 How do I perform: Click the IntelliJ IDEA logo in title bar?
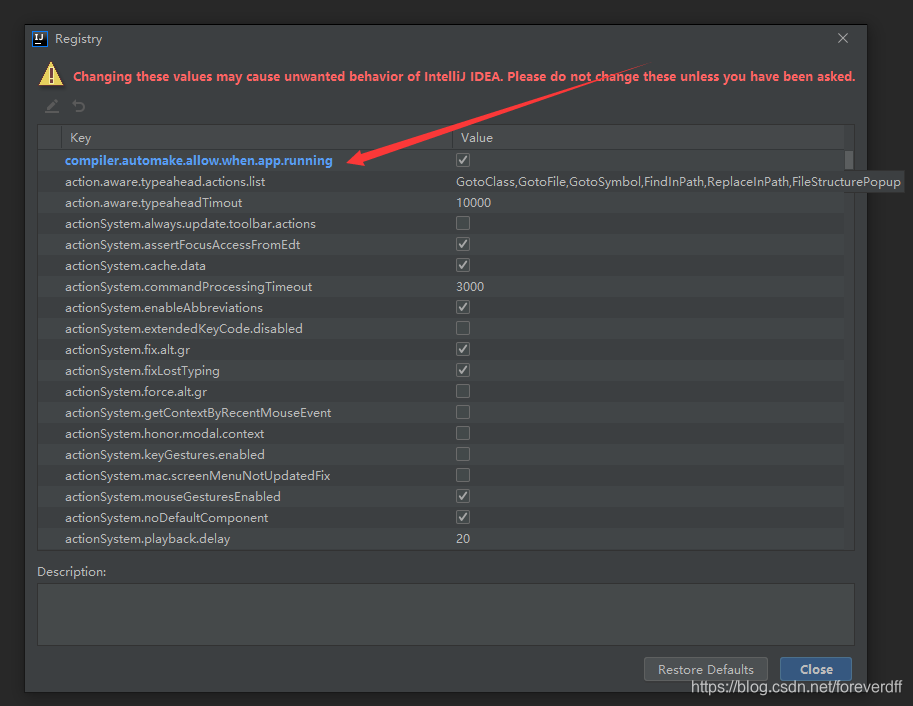40,38
